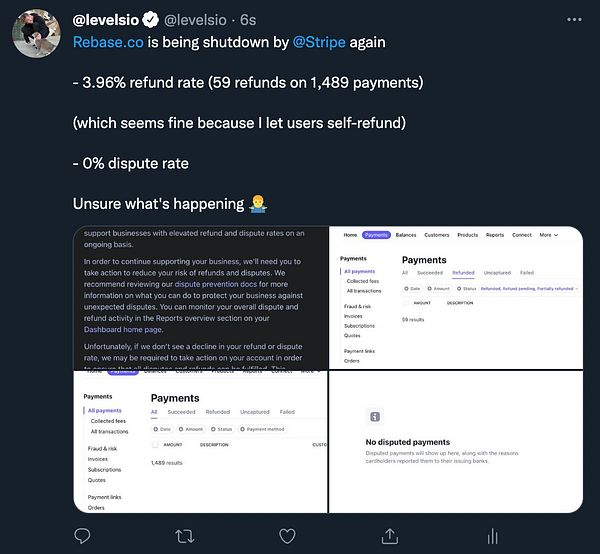Expand the More dropdown in Stripe navigation
The image size is (600, 554).
[549, 235]
